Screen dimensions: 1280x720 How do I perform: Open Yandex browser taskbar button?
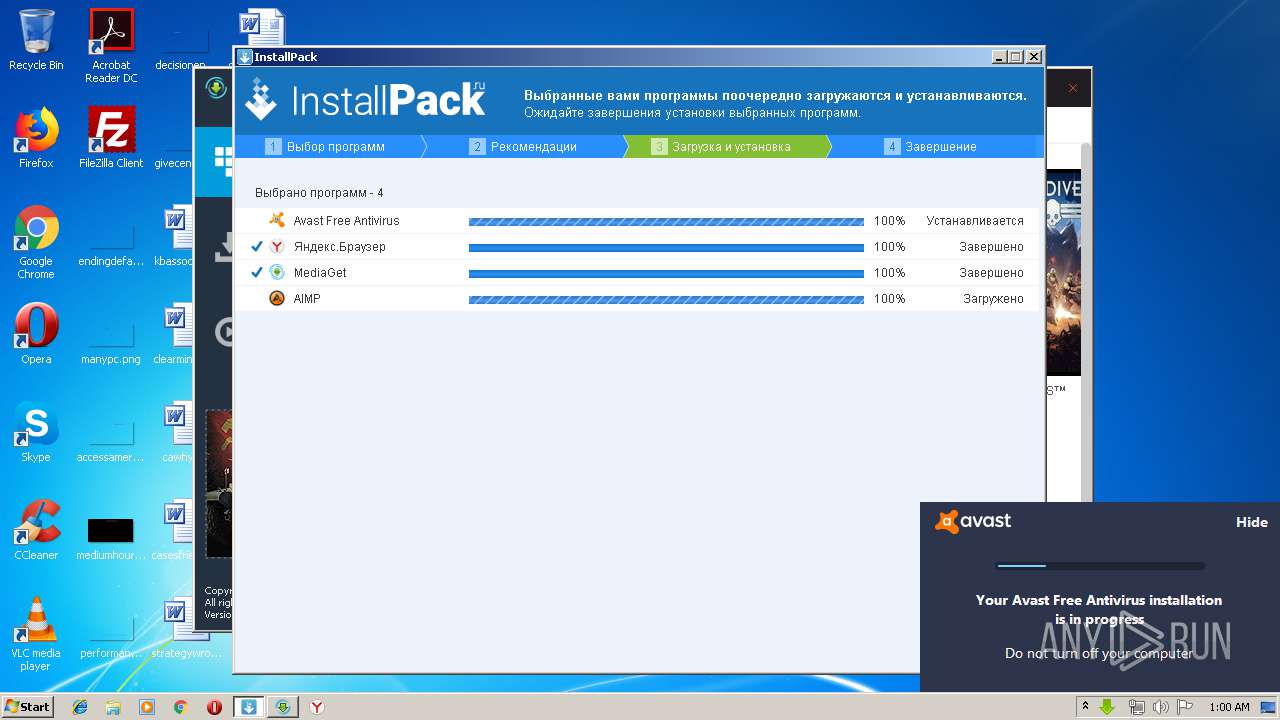tap(317, 707)
